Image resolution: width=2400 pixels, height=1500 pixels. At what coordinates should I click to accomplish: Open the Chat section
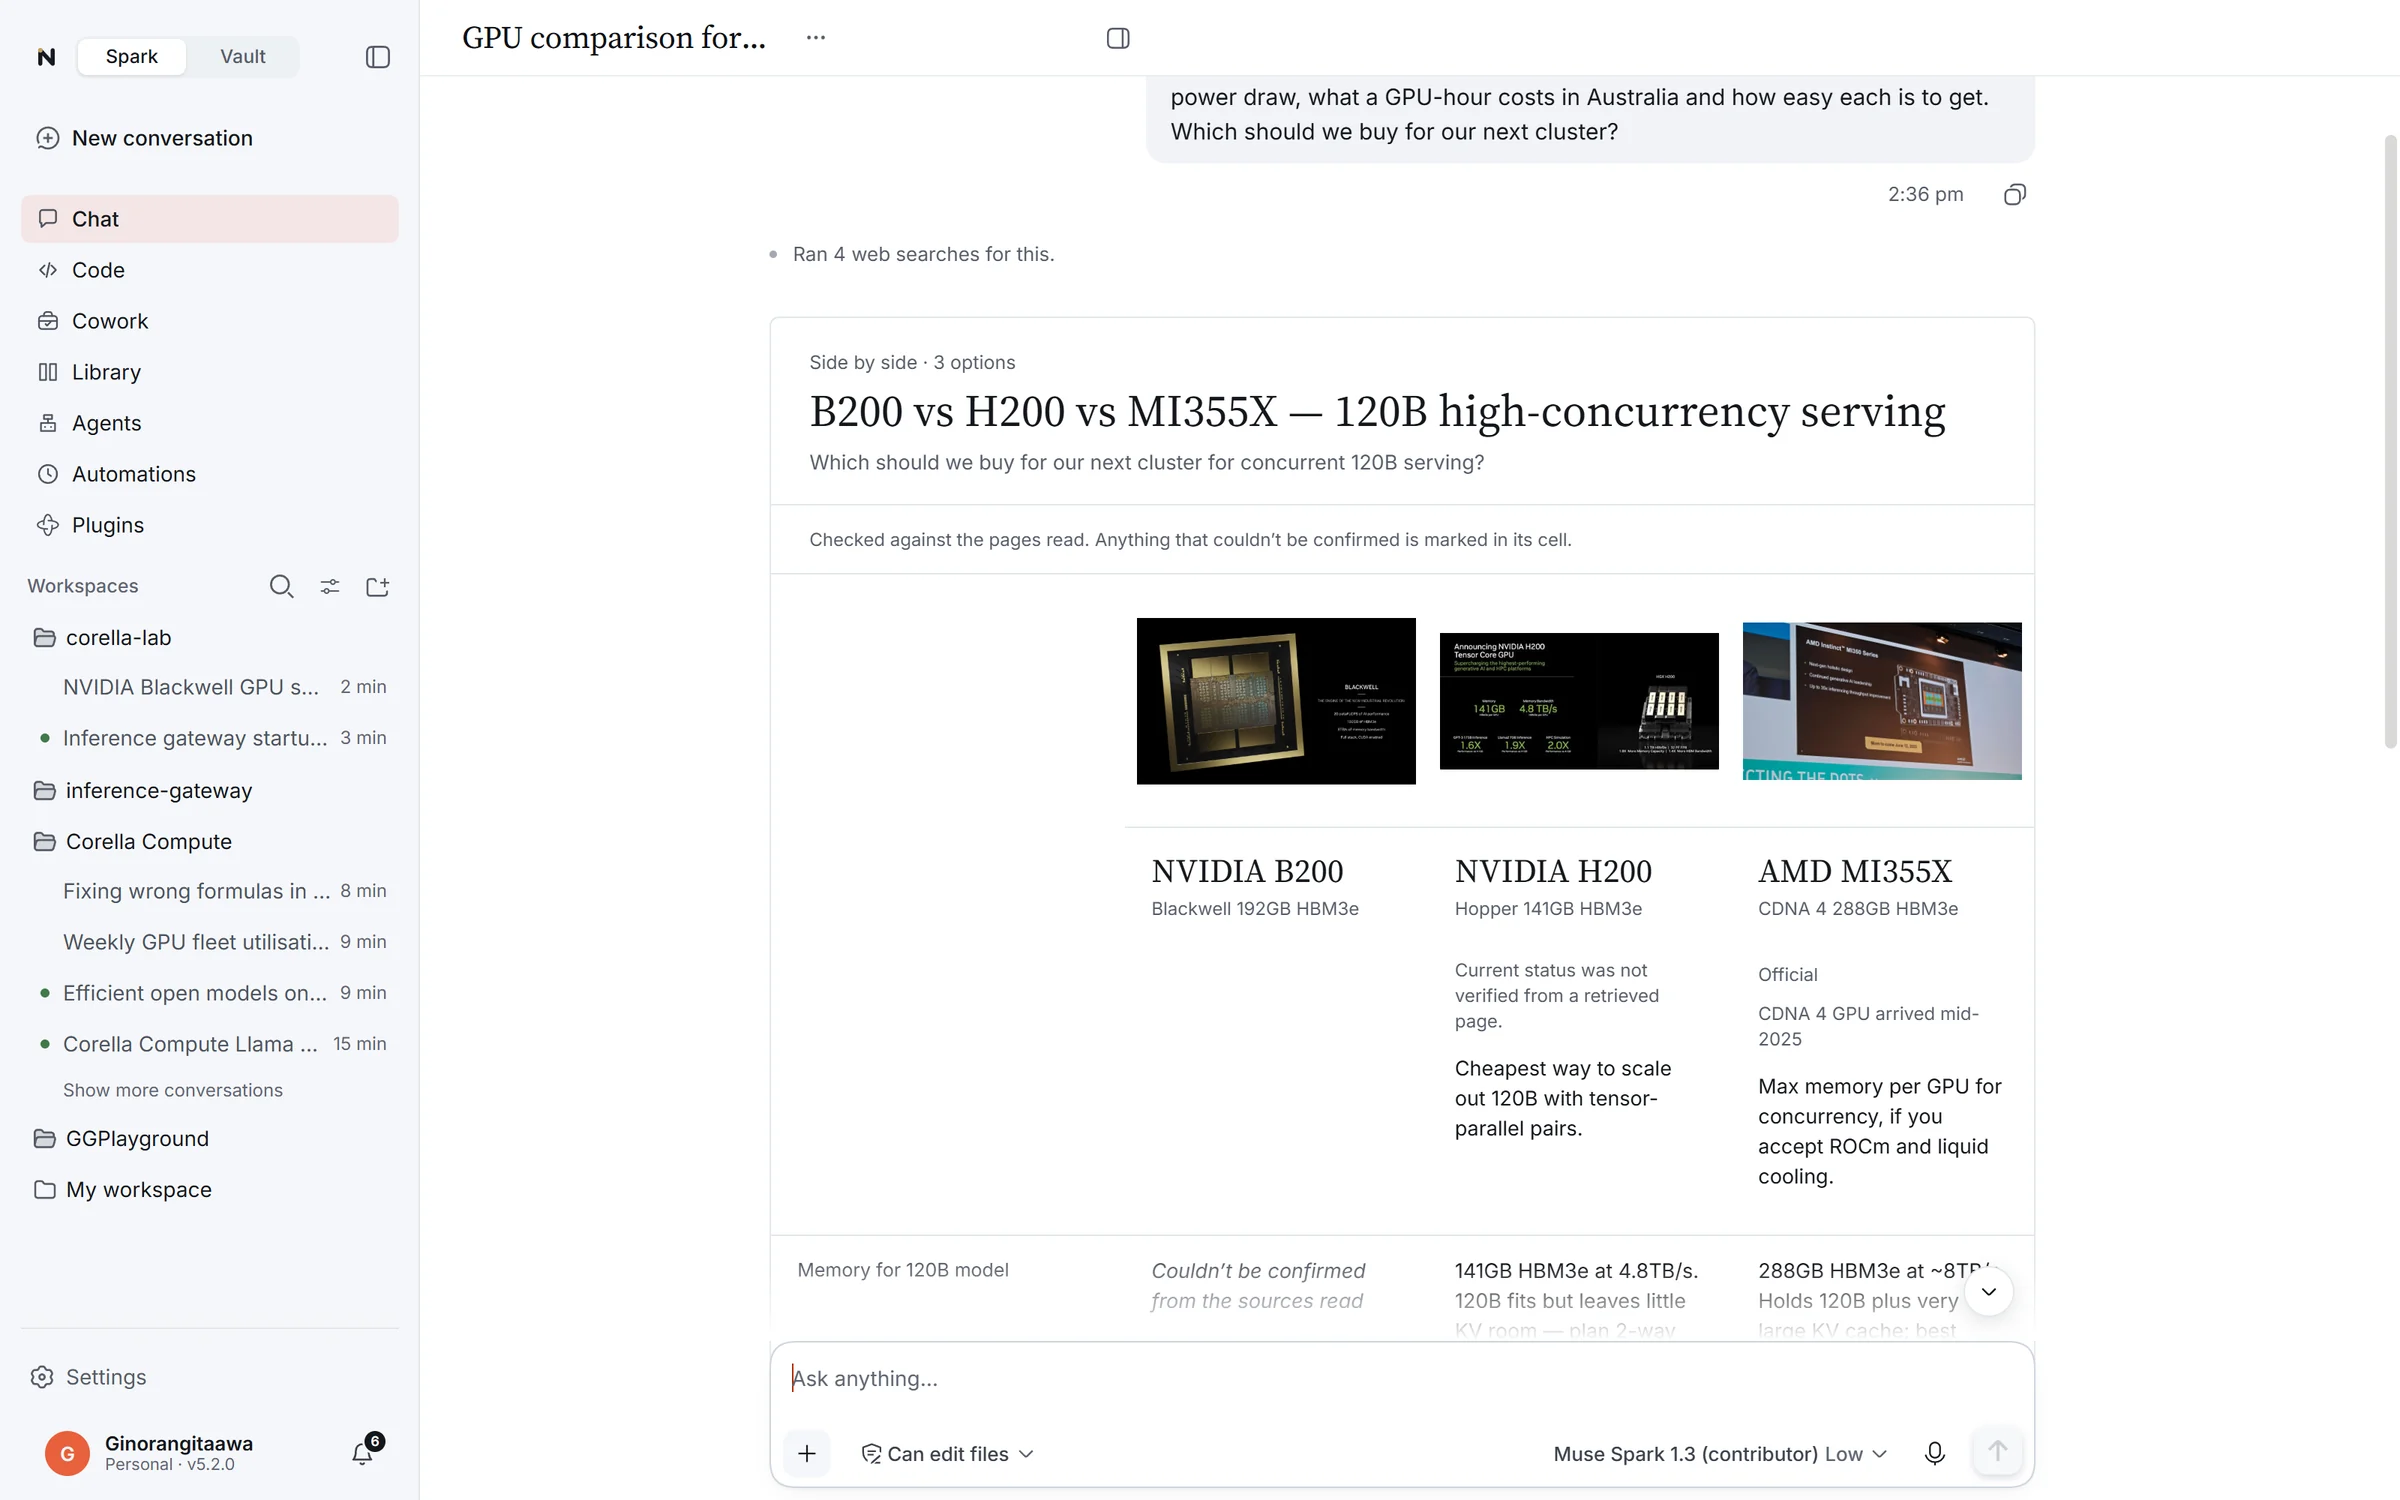pyautogui.click(x=210, y=219)
